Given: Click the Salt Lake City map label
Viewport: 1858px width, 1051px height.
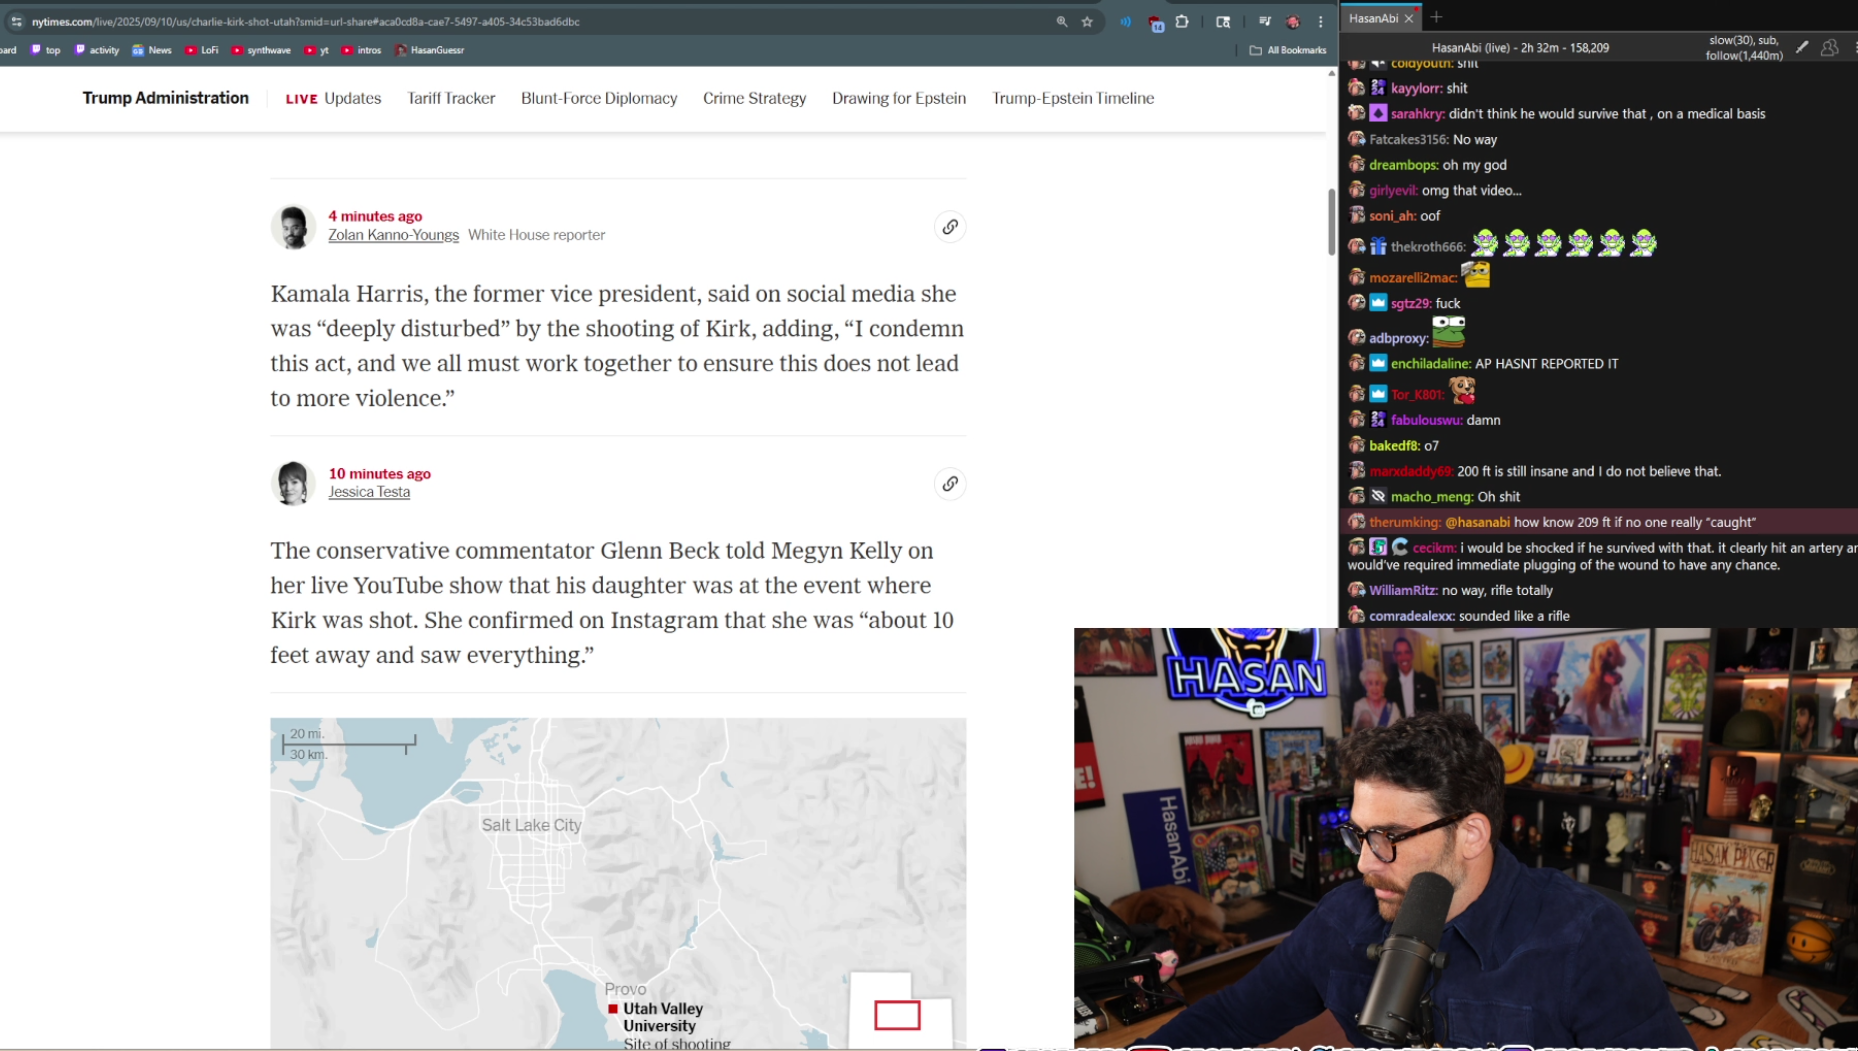Looking at the screenshot, I should (x=531, y=825).
